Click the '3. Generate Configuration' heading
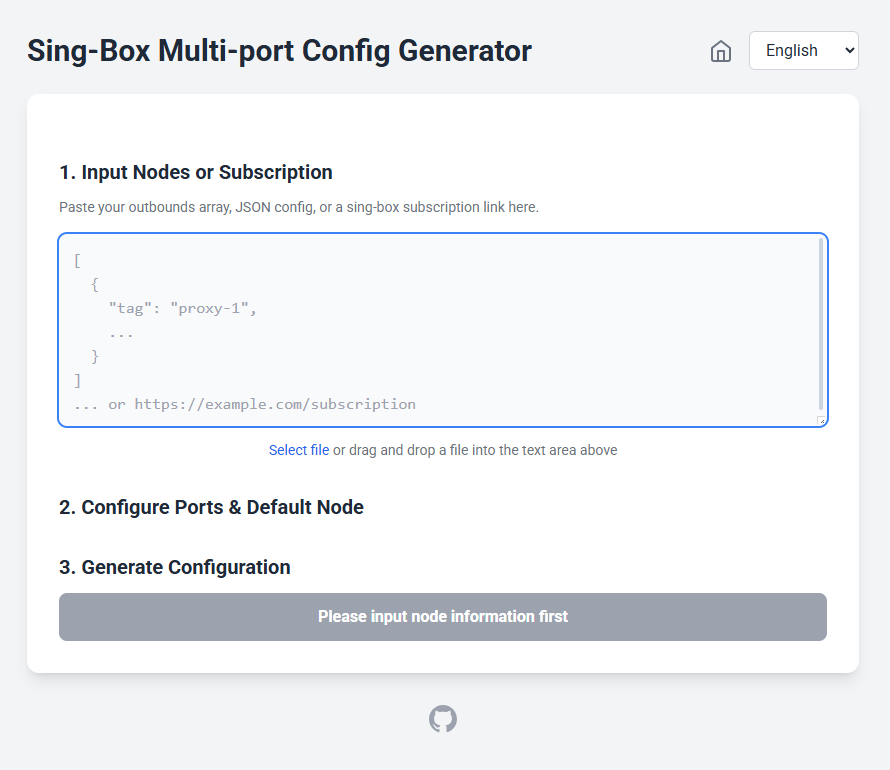 (x=175, y=567)
